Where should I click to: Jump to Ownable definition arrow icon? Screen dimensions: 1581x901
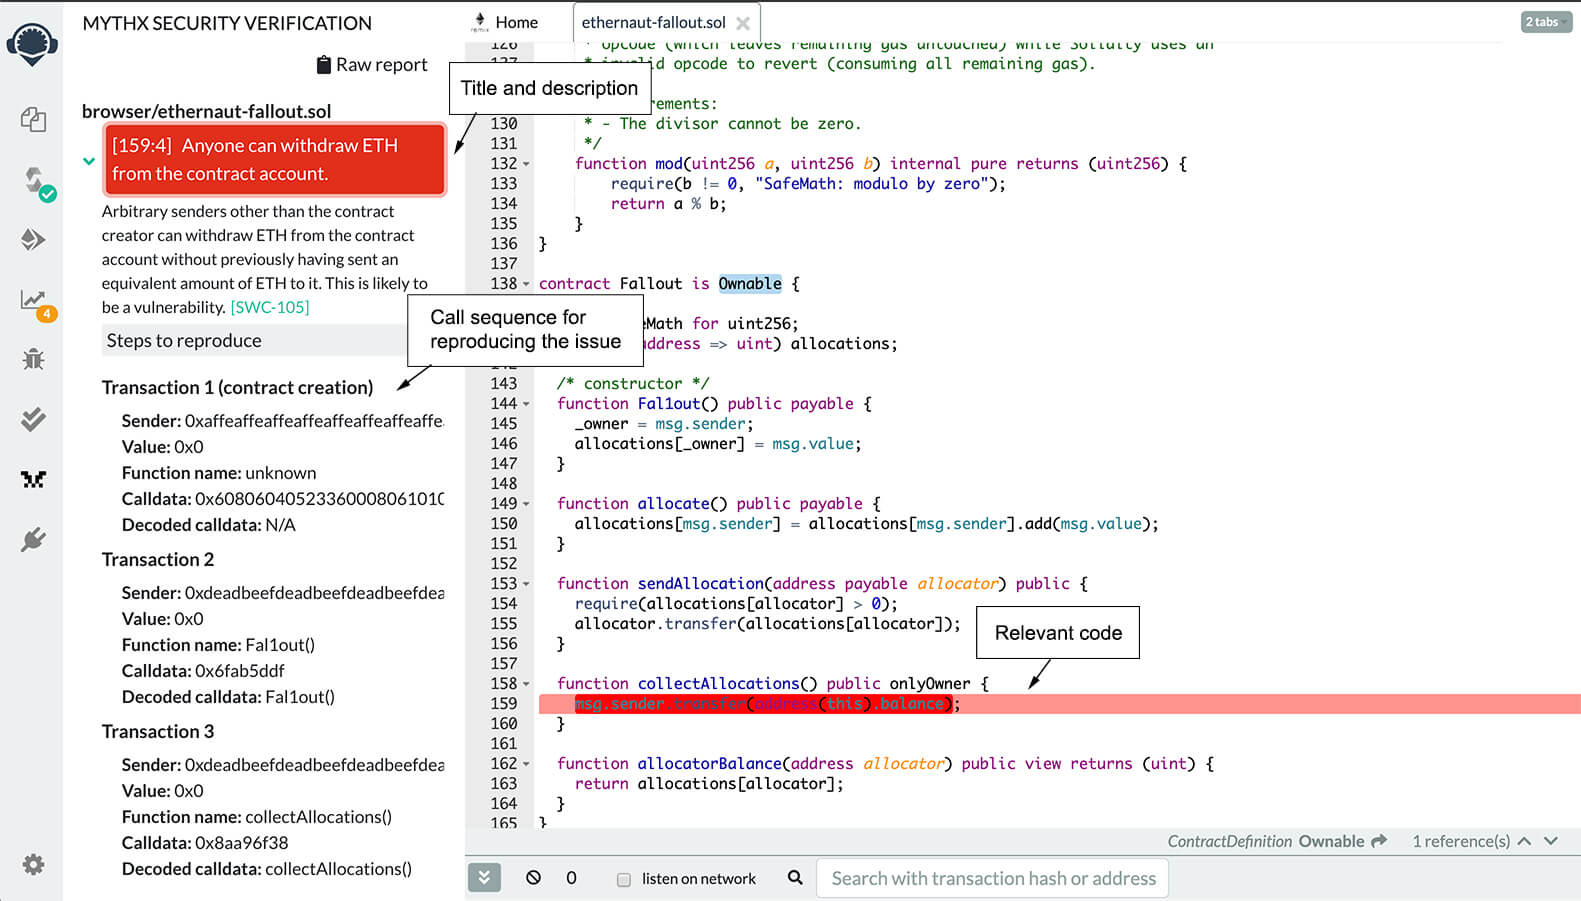pos(1379,841)
